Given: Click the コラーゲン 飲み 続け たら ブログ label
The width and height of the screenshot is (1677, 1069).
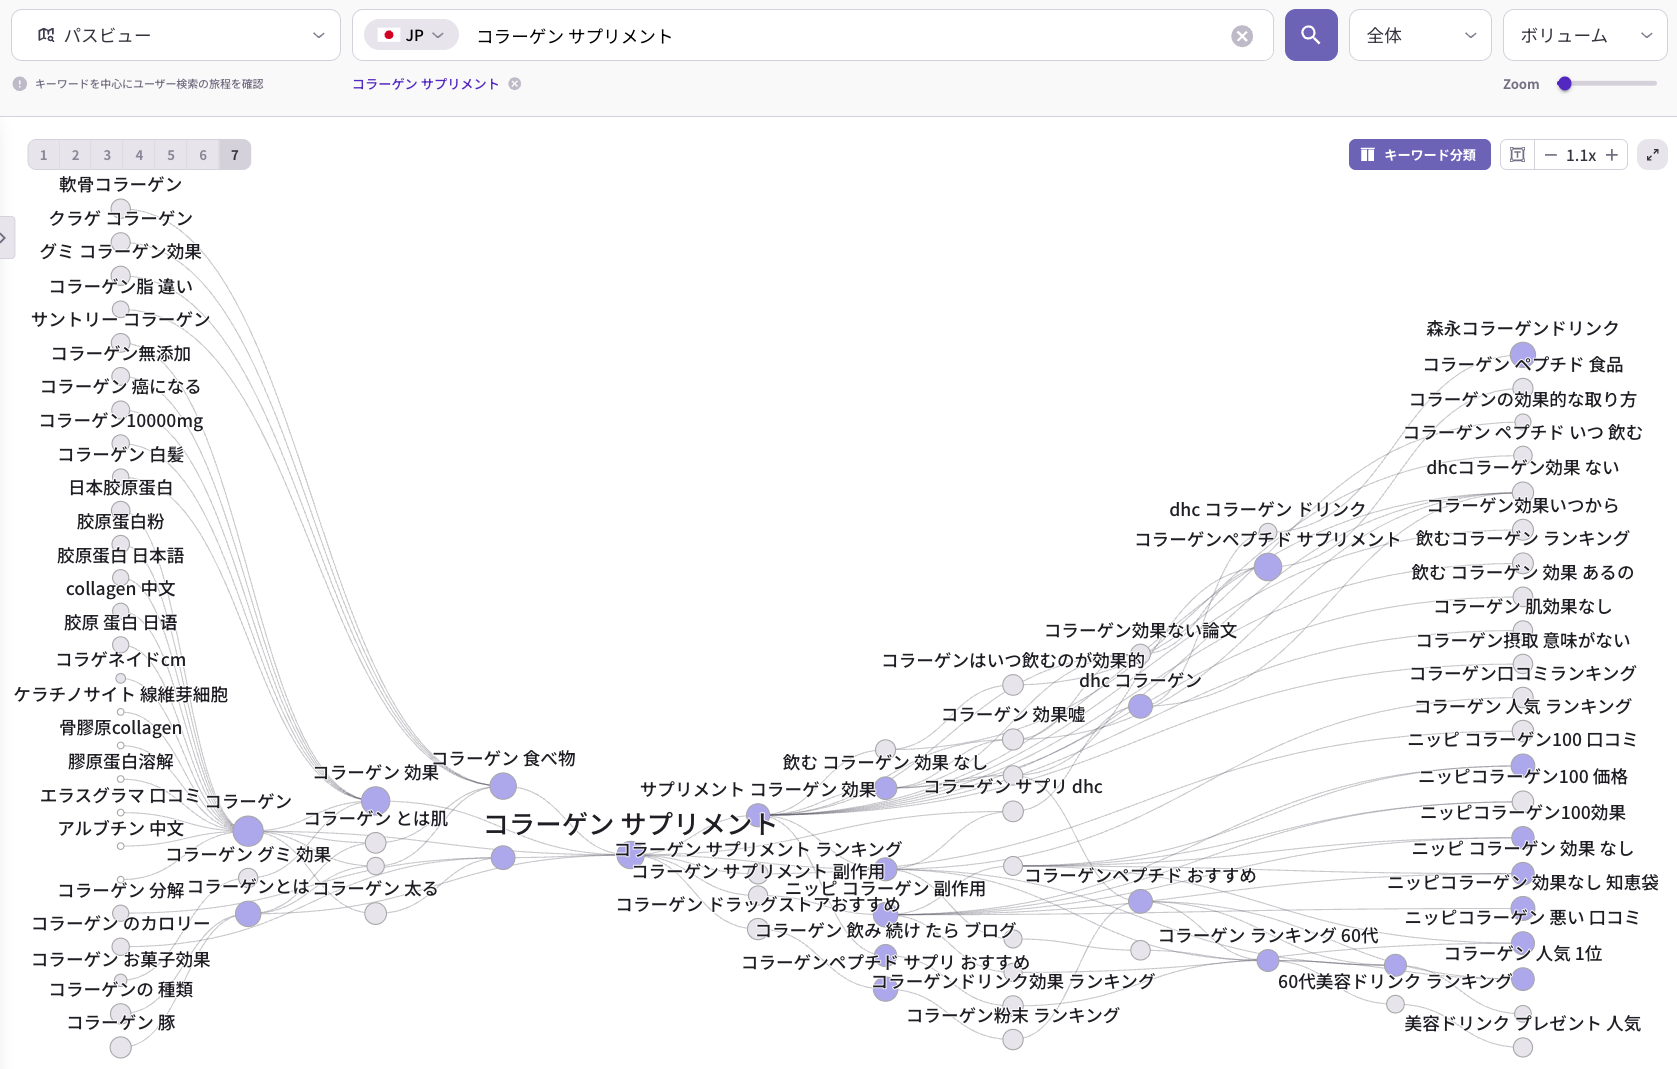Looking at the screenshot, I should pyautogui.click(x=885, y=930).
